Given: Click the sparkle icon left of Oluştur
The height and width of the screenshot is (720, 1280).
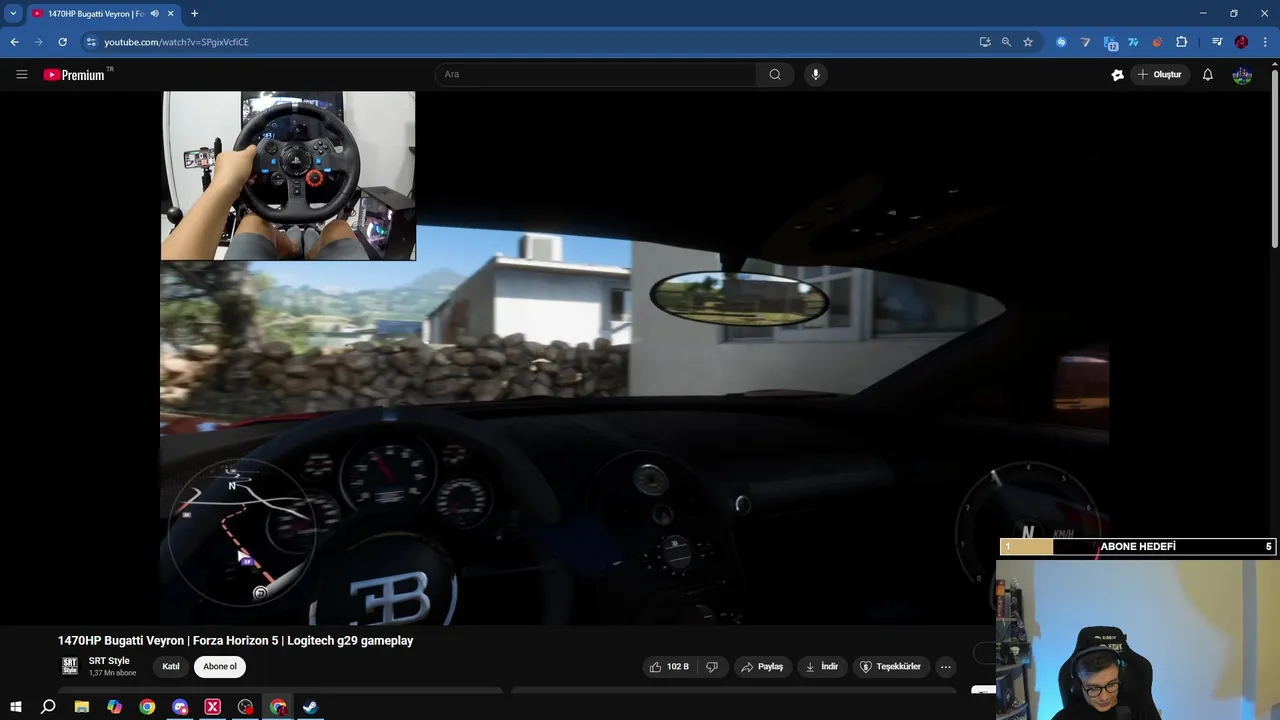Looking at the screenshot, I should click(1118, 74).
